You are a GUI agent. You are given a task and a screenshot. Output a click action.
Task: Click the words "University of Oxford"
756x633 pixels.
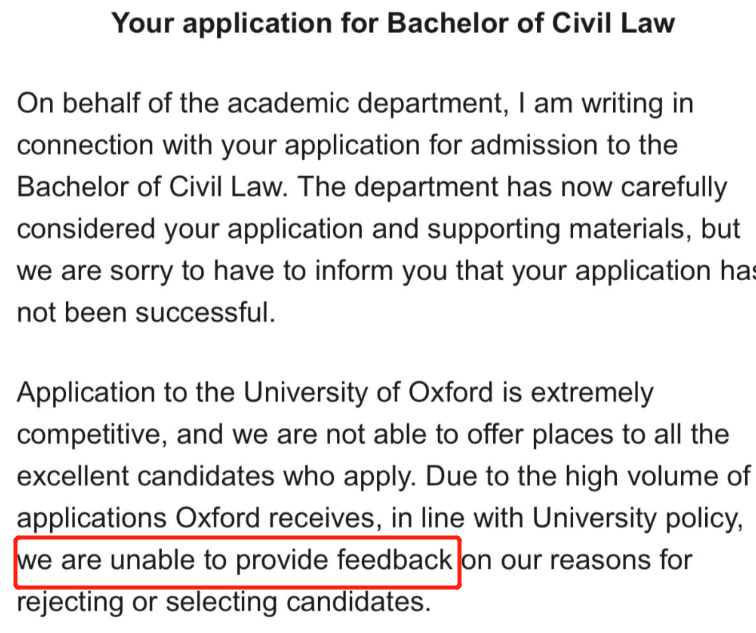click(x=368, y=393)
